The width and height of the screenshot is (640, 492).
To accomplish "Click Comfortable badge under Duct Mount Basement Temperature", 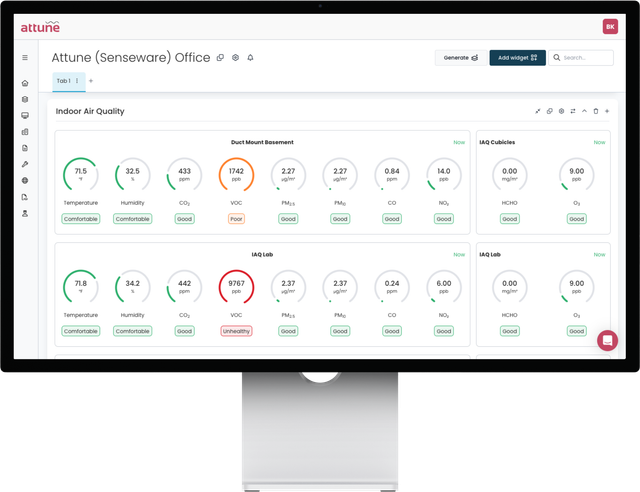I will 81,219.
